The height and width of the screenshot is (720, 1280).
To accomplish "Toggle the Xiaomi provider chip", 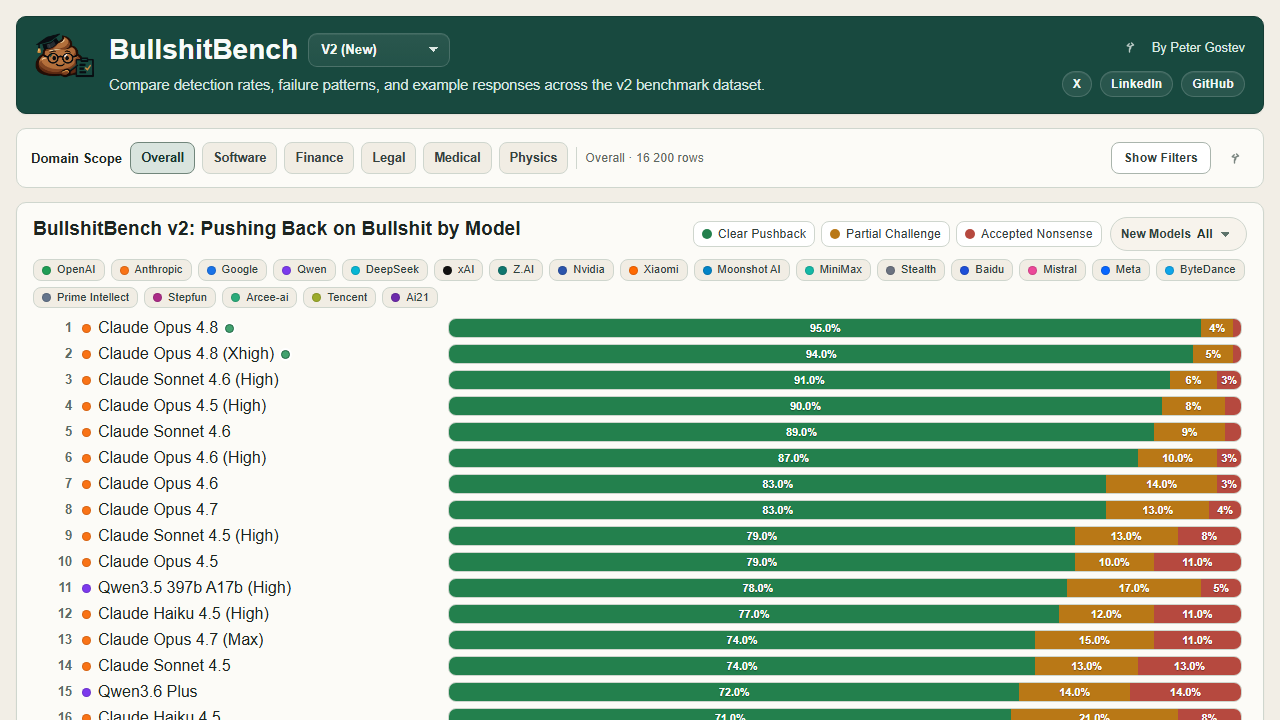I will [653, 270].
